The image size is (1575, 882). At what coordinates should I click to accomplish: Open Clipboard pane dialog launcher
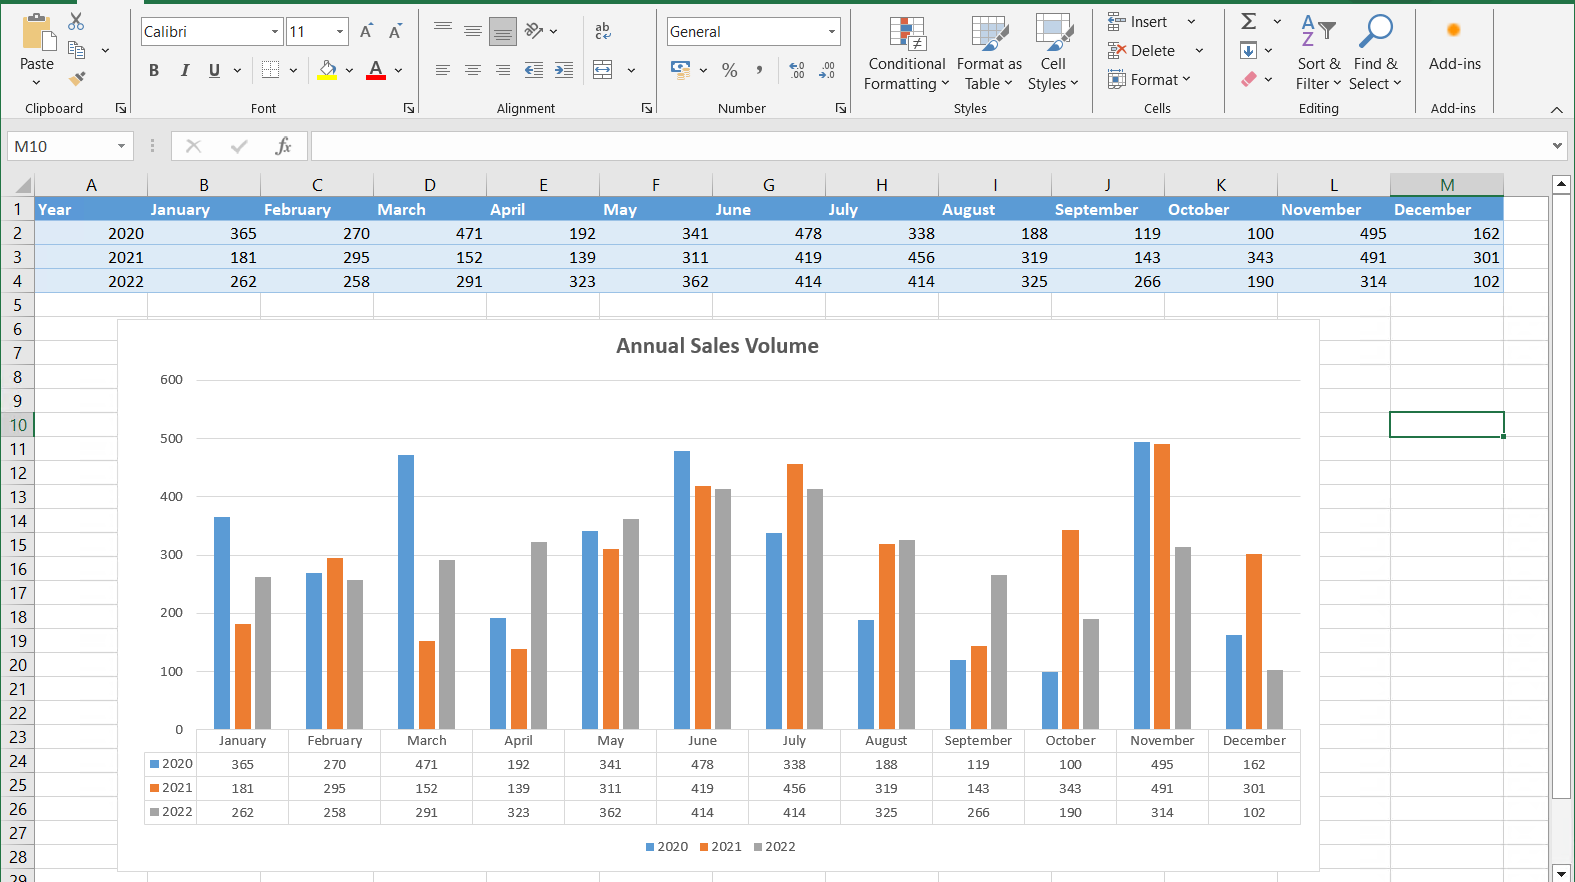(x=121, y=108)
